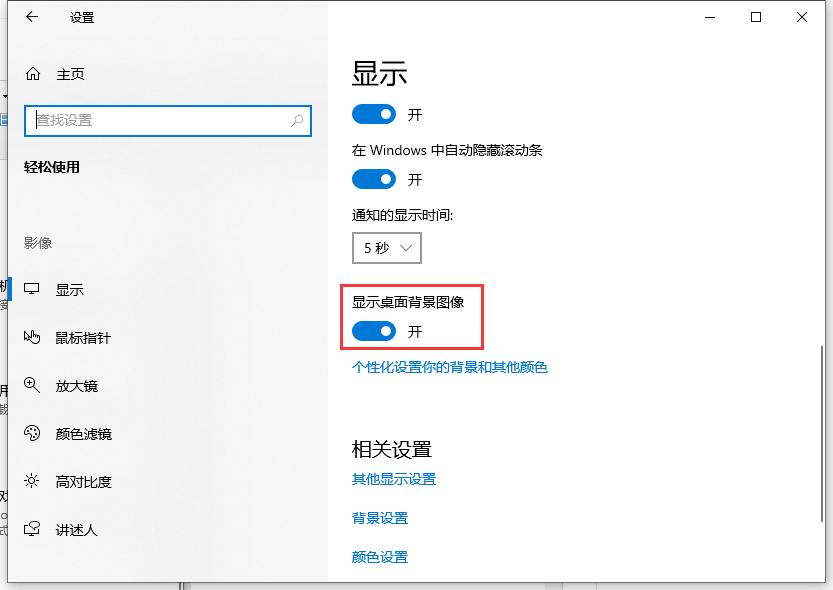Open the 主页 home icon
This screenshot has width=833, height=590.
click(33, 74)
